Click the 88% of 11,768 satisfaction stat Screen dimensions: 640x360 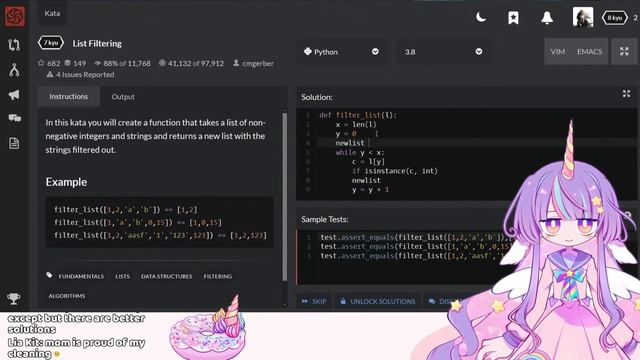click(x=122, y=63)
